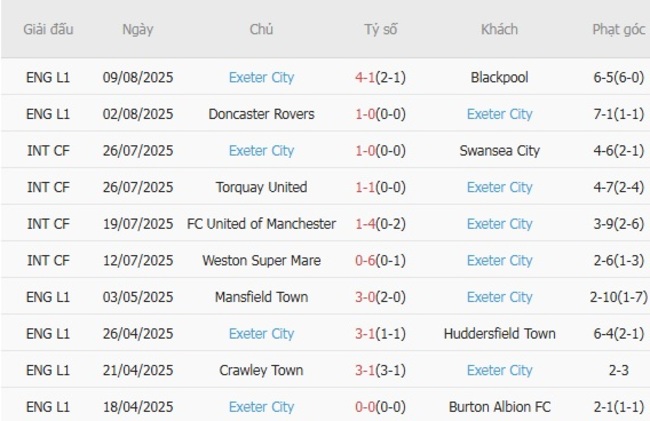Viewport: 650px width, 421px height.
Task: Open the Mansfield Town team link
Action: pos(261,297)
